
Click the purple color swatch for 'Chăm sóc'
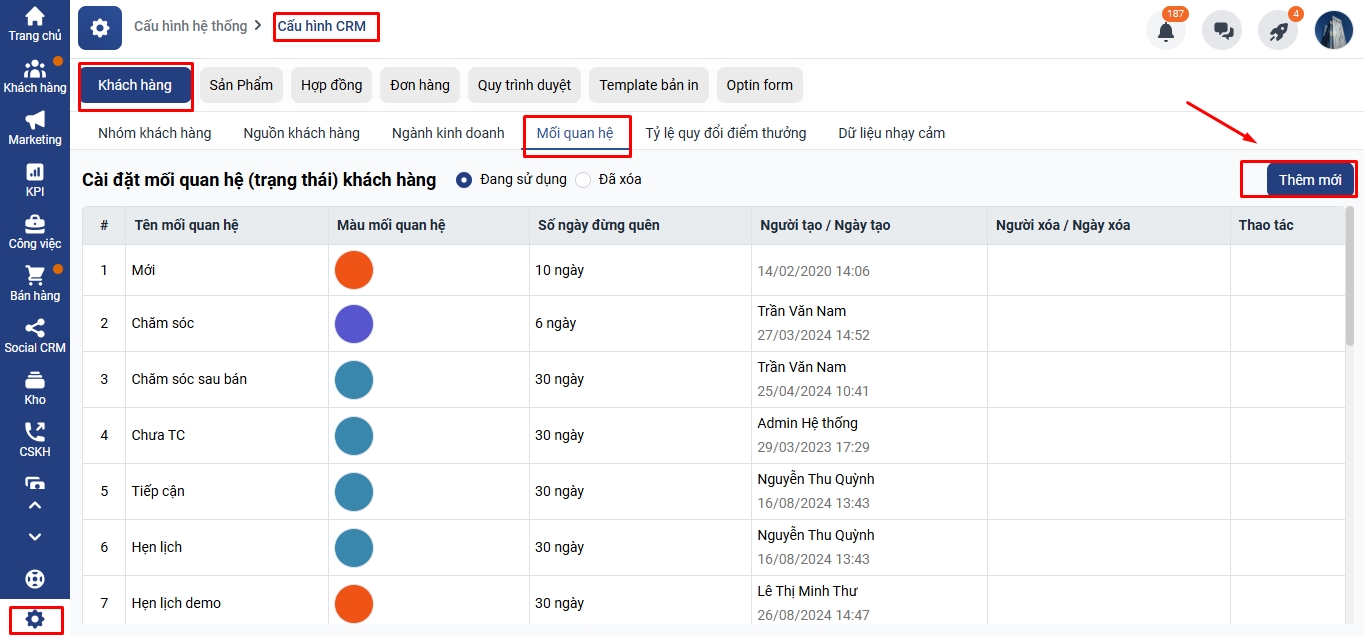pos(354,324)
